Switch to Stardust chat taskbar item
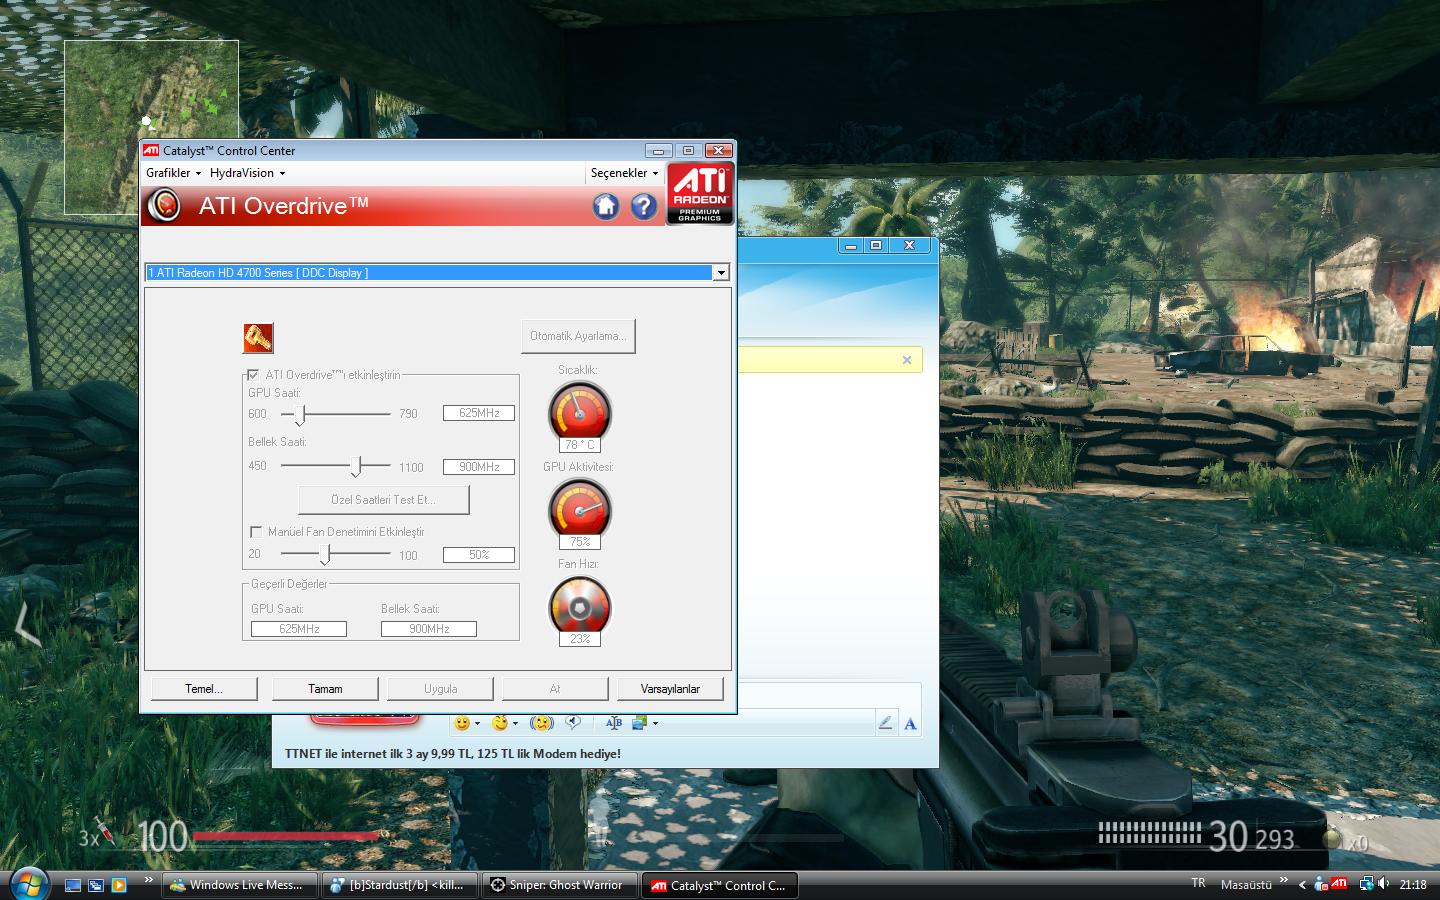This screenshot has width=1440, height=900. click(x=399, y=885)
